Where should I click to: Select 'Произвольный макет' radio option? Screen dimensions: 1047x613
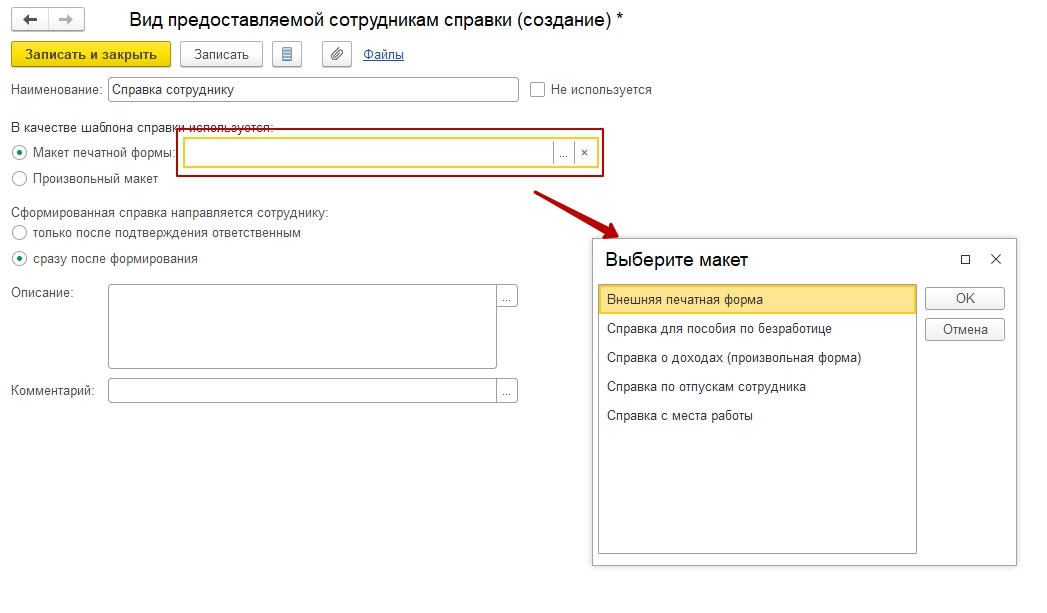click(18, 179)
